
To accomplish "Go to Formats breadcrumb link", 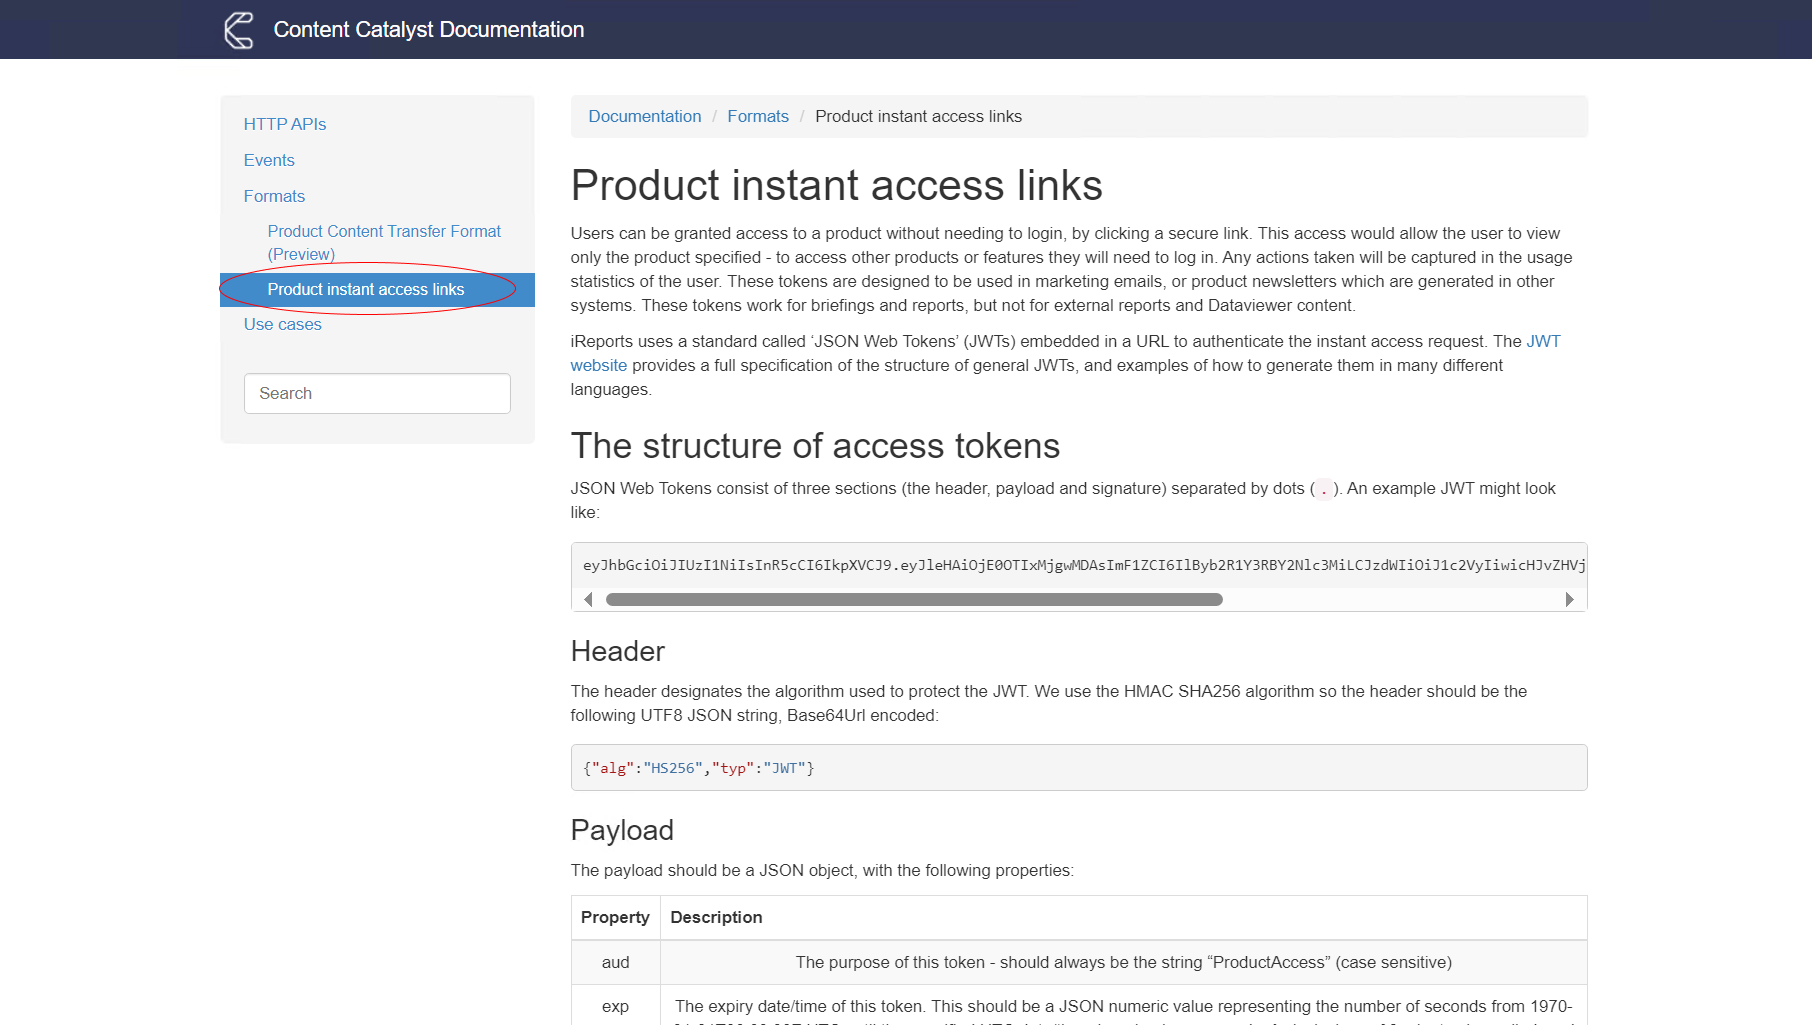I will (x=758, y=116).
